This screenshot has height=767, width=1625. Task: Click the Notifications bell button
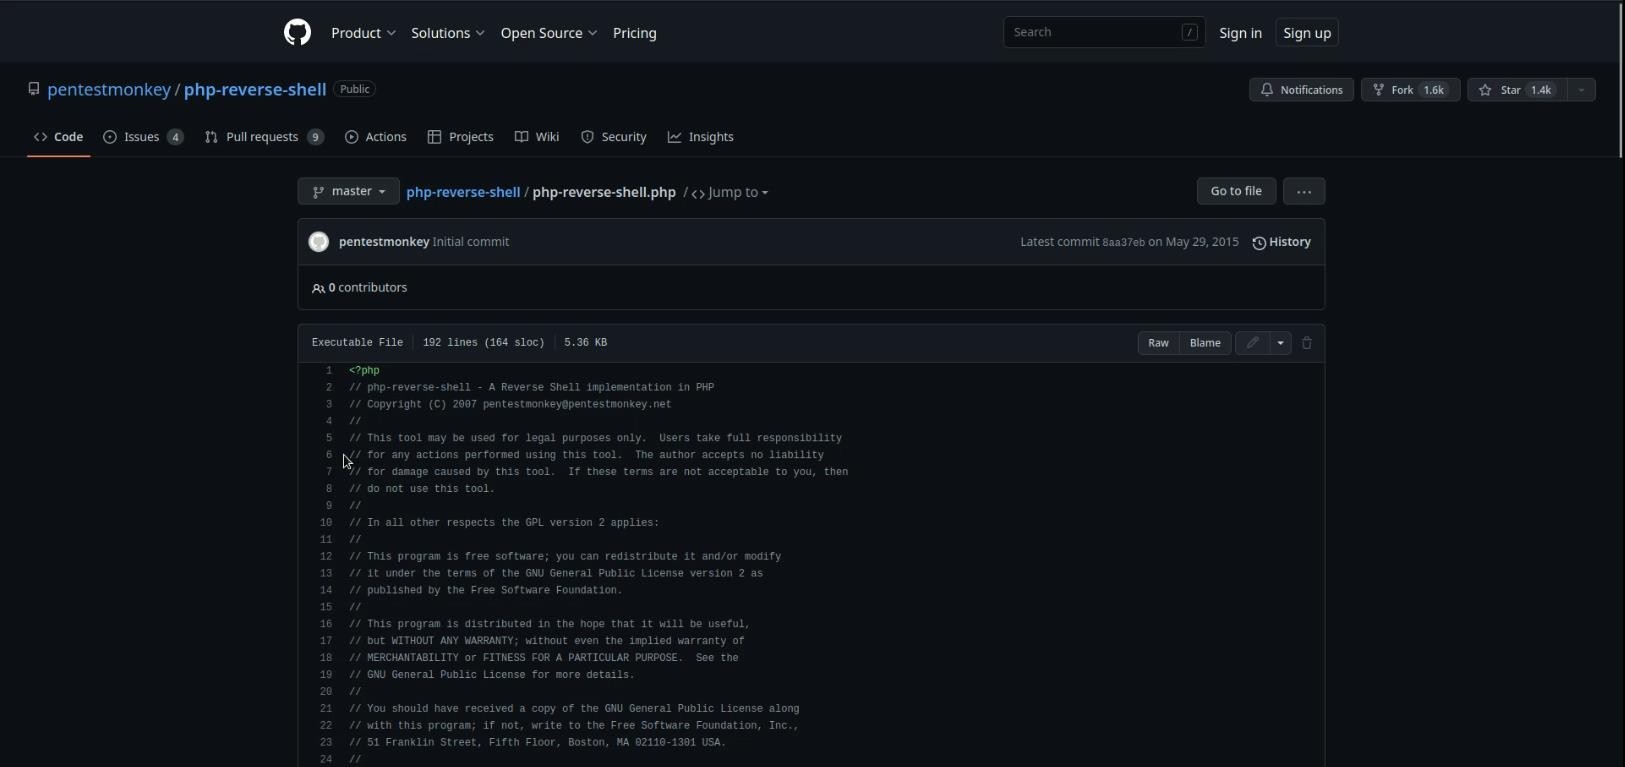(x=1301, y=90)
